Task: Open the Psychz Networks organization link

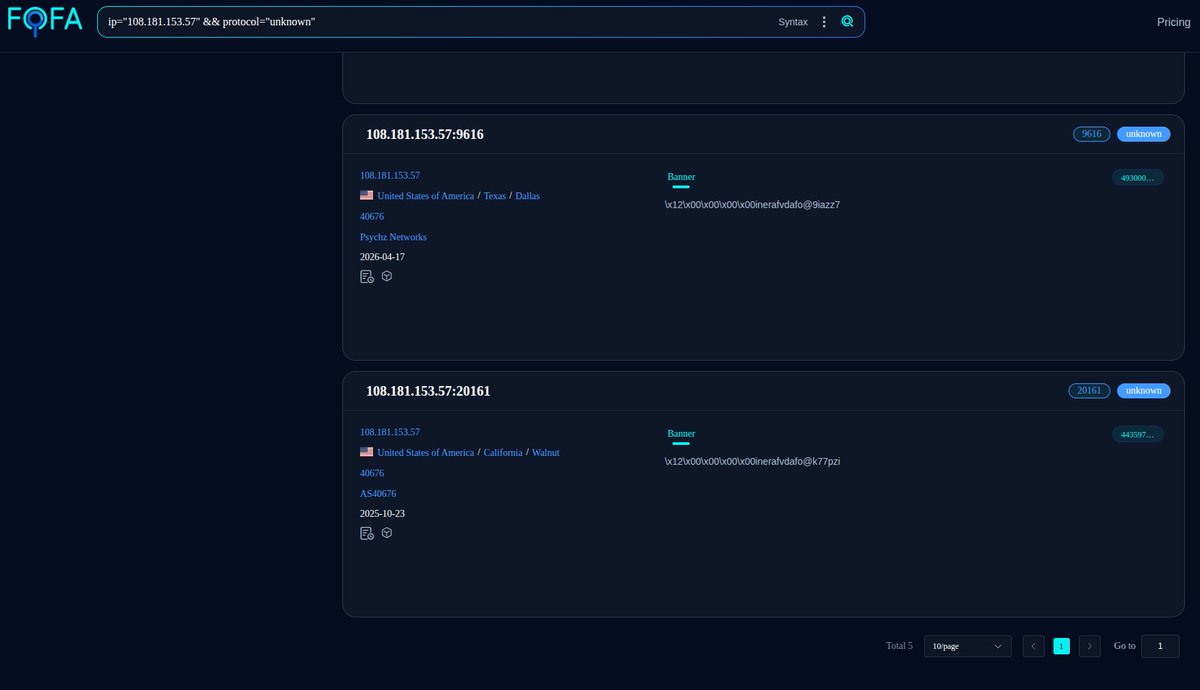Action: 393,237
